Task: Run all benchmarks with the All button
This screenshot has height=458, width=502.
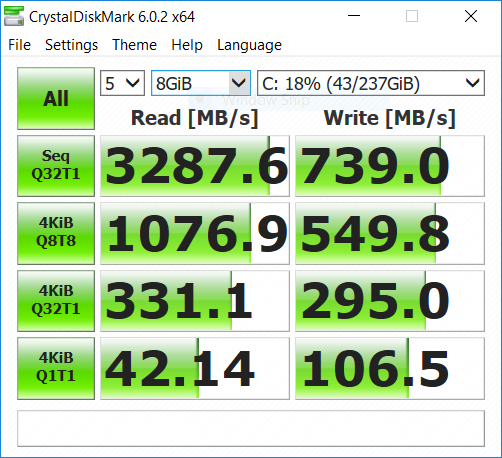Action: 56,98
